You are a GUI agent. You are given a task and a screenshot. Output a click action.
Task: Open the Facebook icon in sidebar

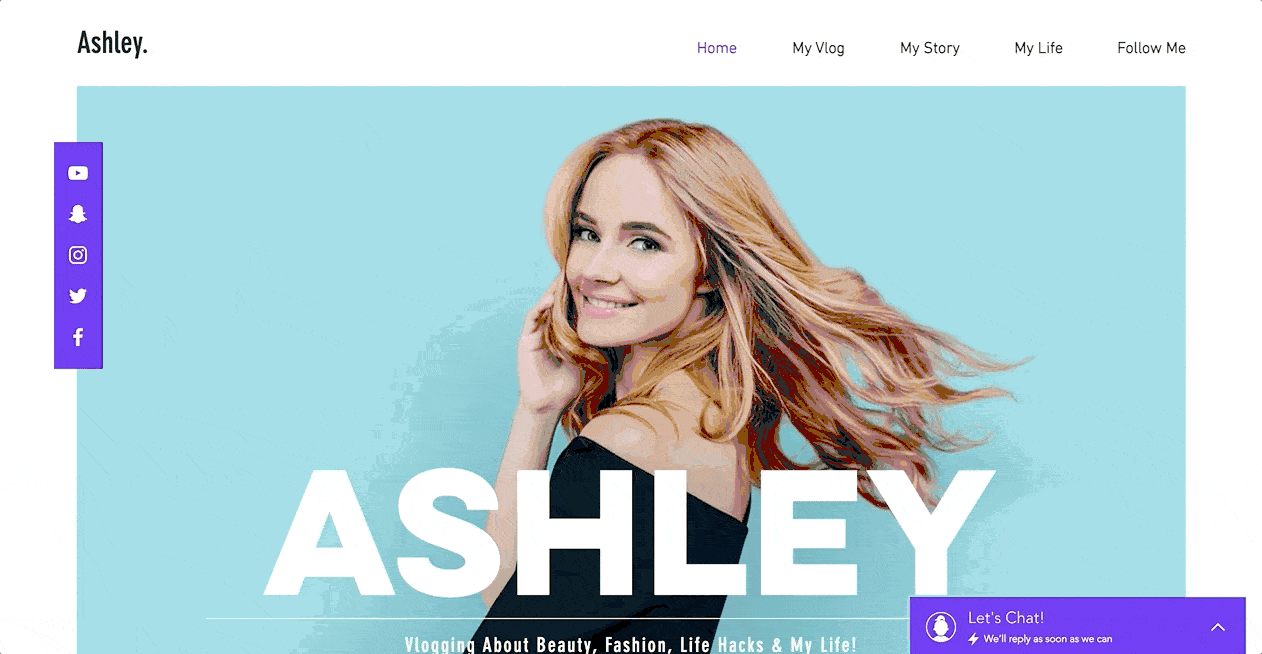pos(78,337)
